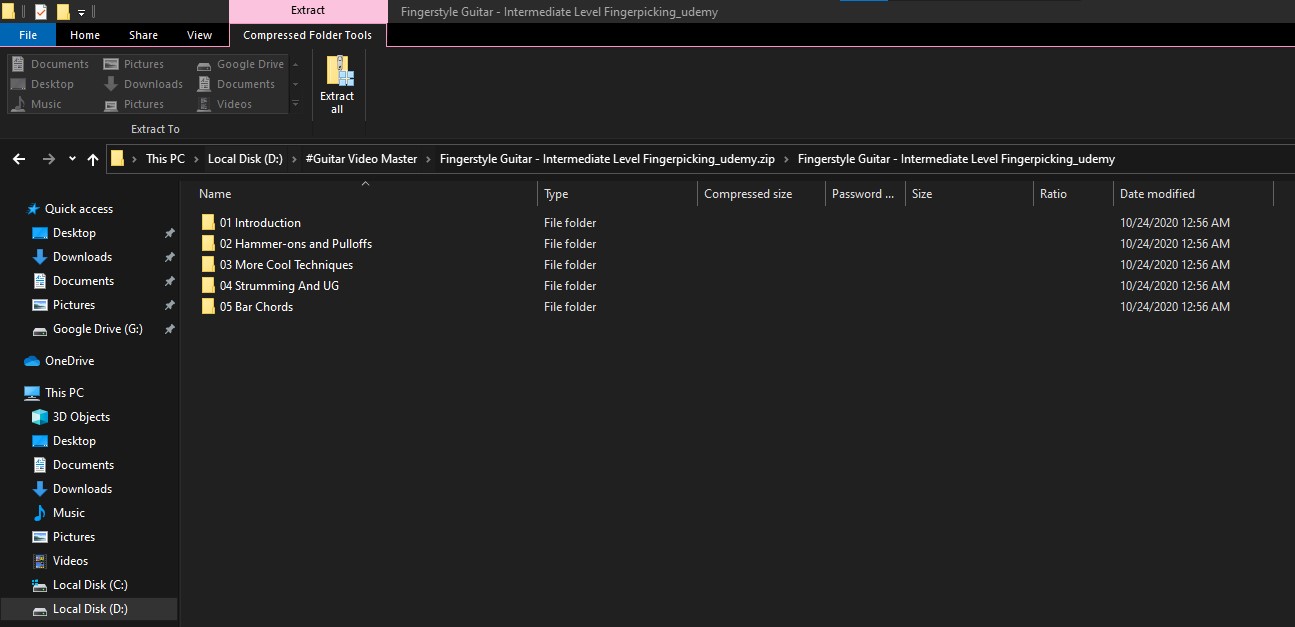Open the File menu tab
Image resolution: width=1295 pixels, height=627 pixels.
[28, 35]
